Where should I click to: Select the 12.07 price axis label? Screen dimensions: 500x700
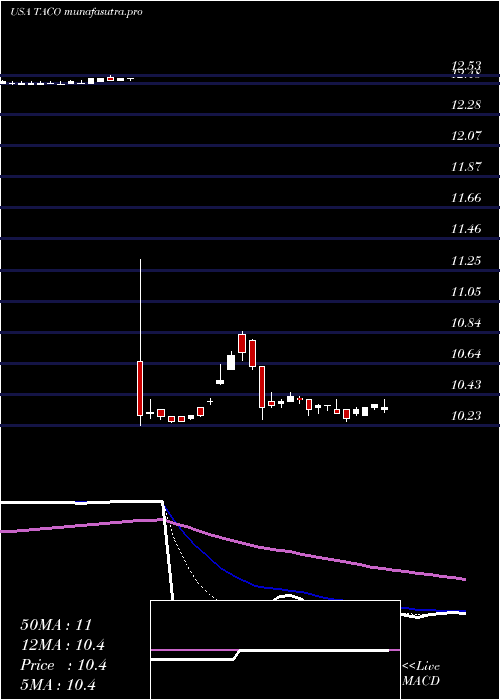(x=467, y=136)
